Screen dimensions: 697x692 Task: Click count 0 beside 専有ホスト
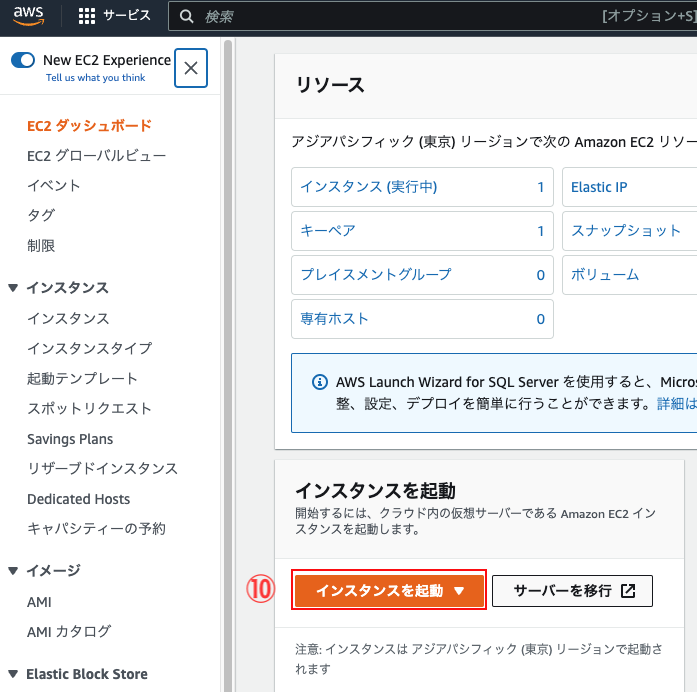541,319
